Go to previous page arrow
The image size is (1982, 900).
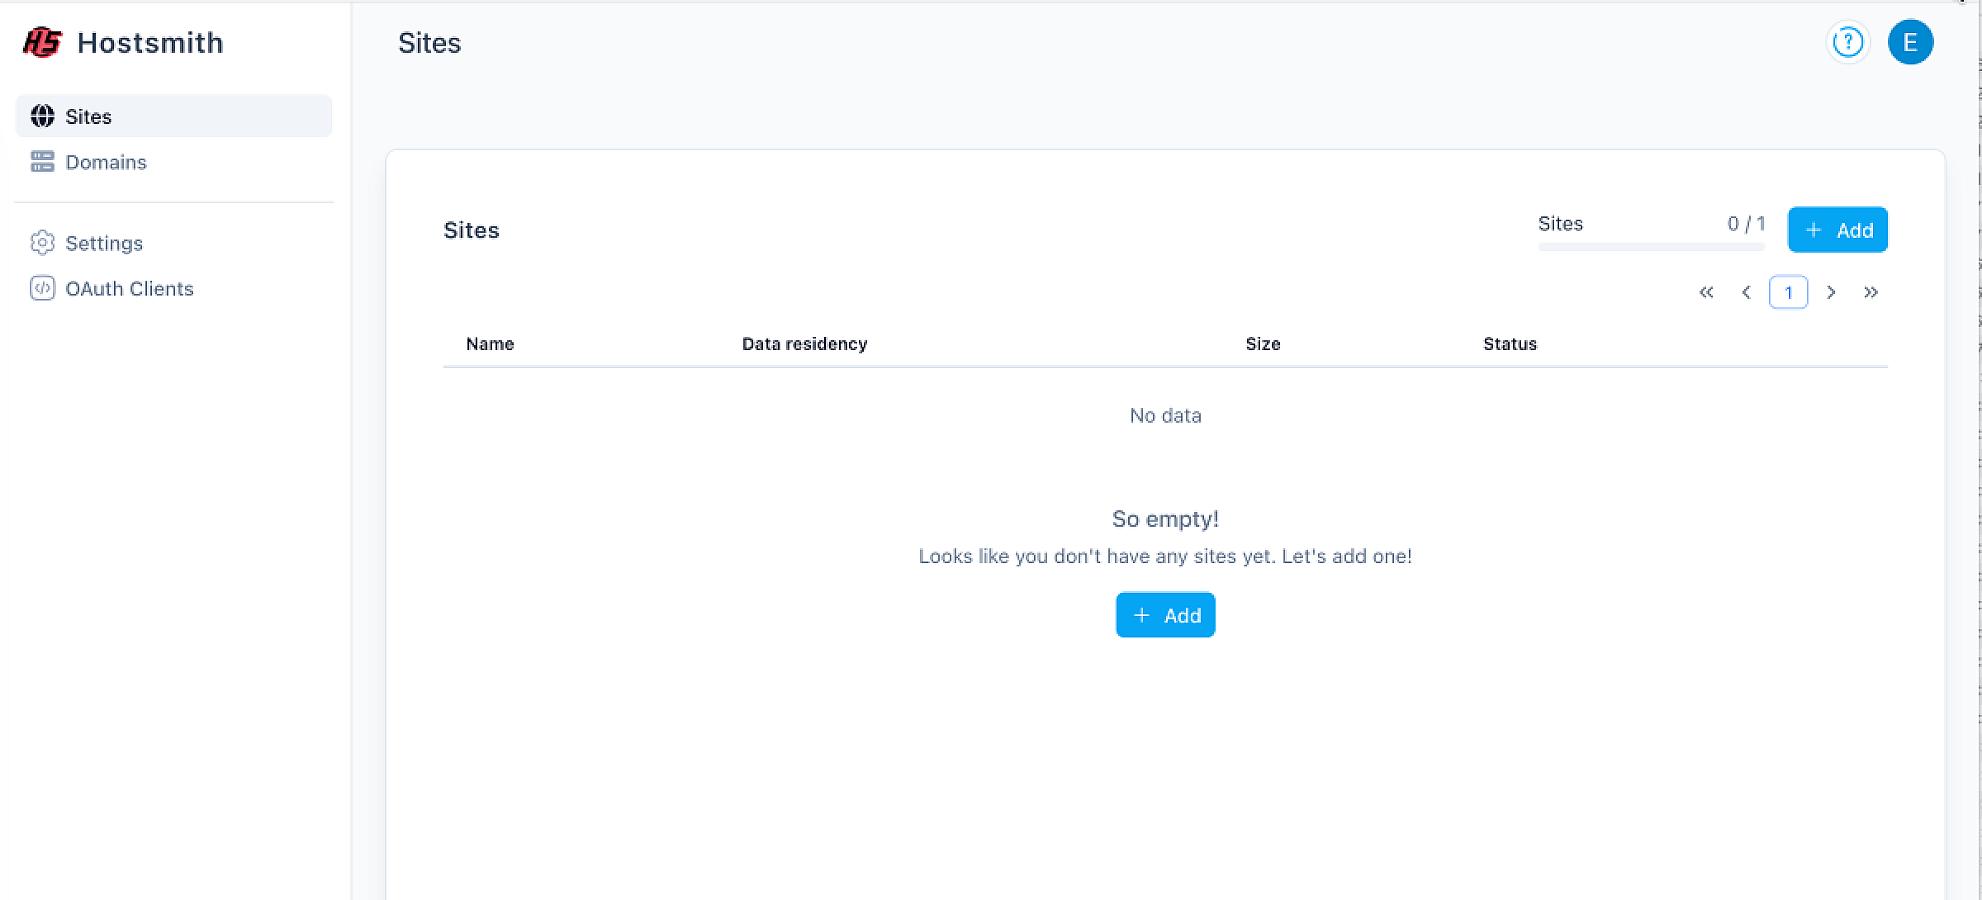click(1746, 292)
